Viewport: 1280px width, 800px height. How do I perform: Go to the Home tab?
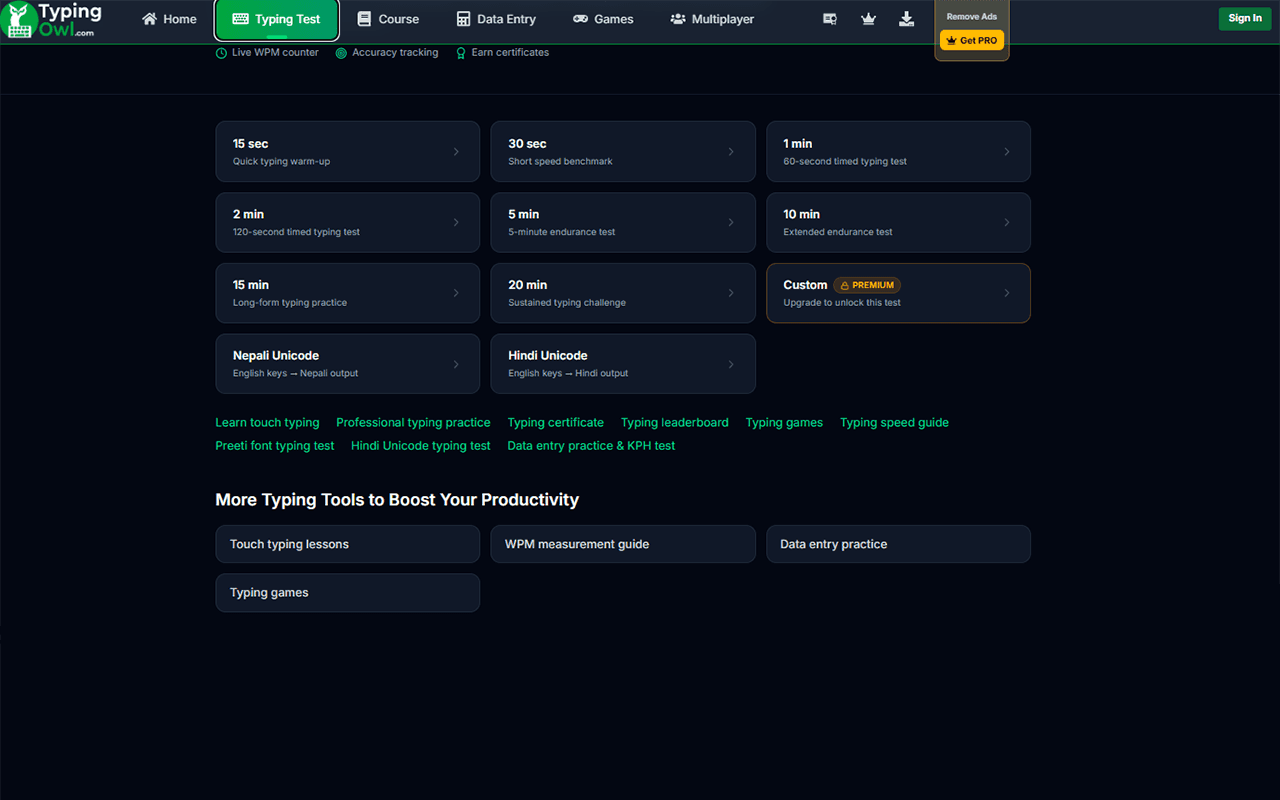click(x=169, y=19)
